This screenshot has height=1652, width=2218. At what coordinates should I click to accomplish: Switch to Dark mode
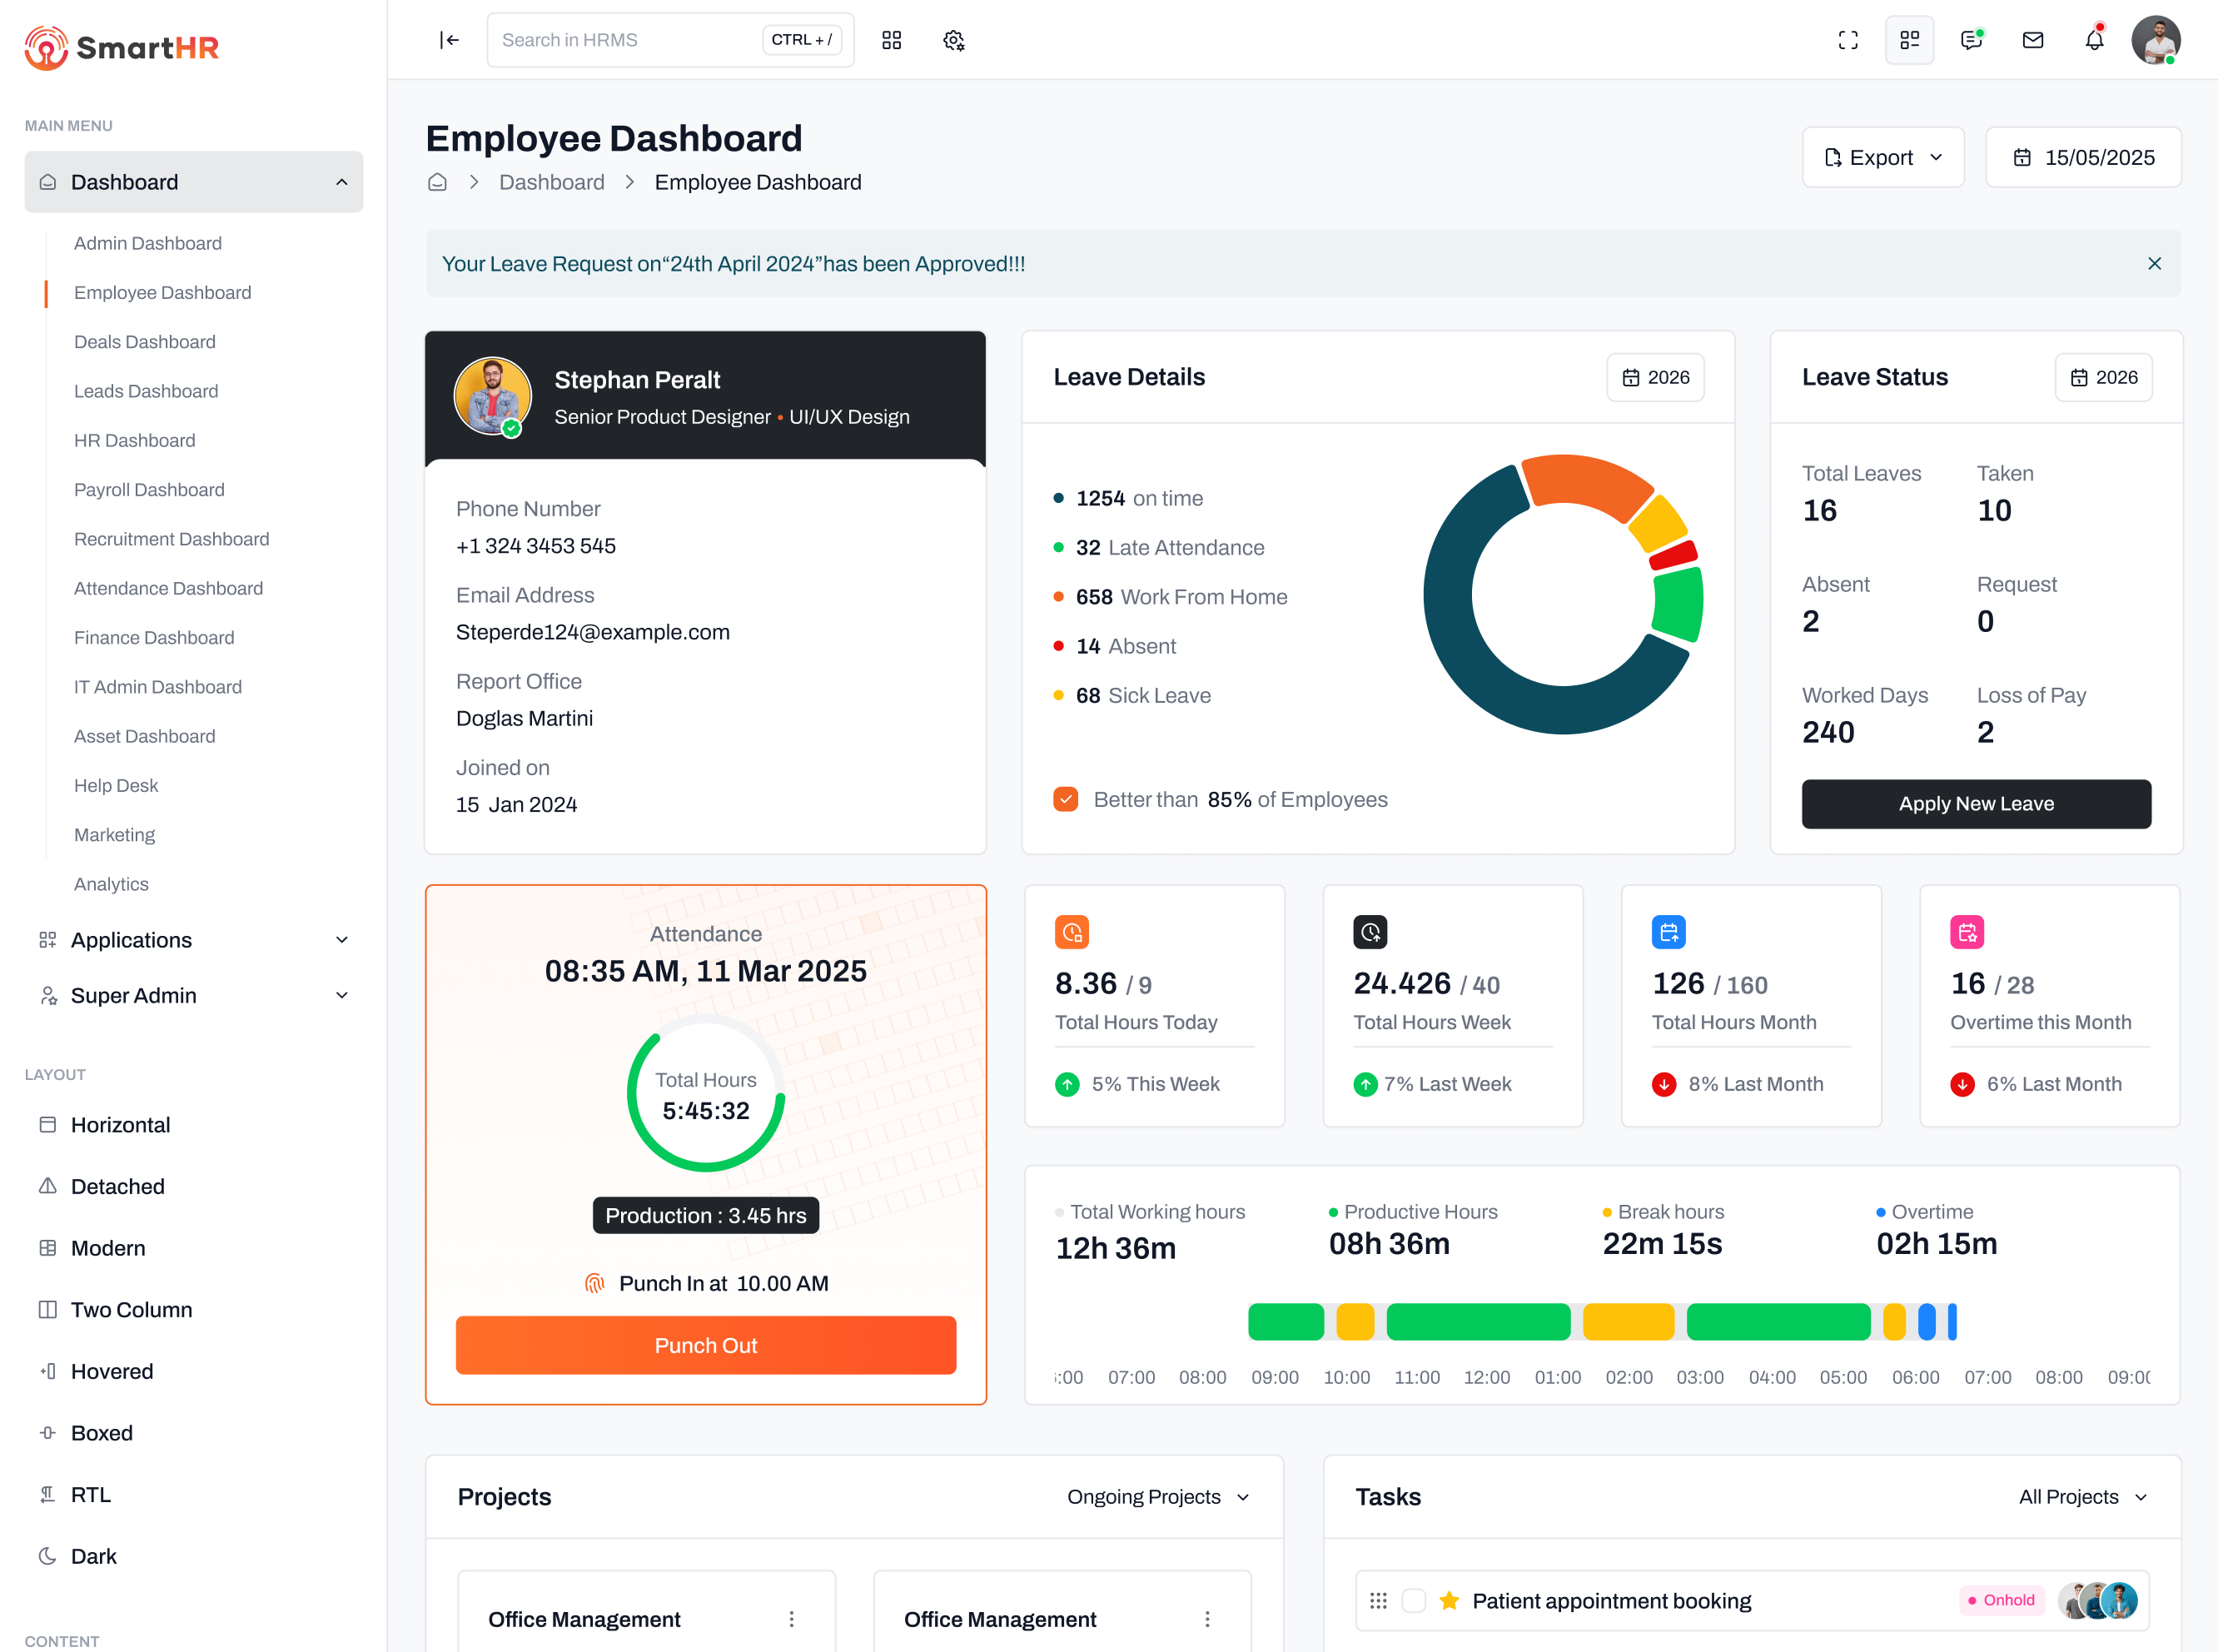coord(93,1555)
